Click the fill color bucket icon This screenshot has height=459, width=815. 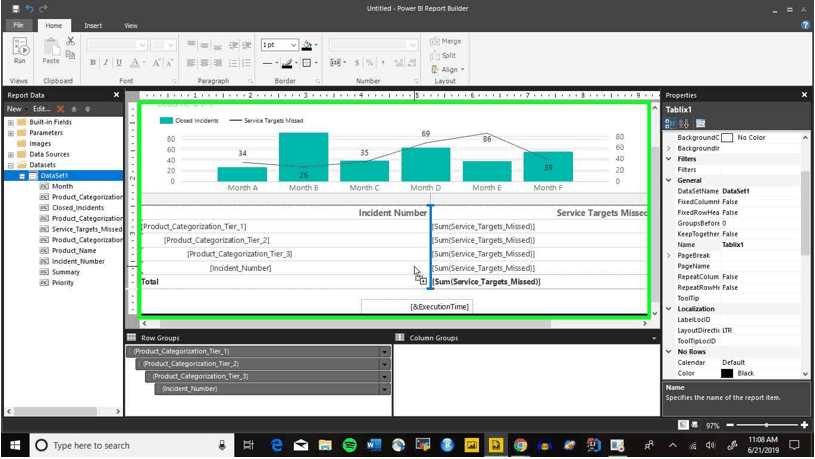pyautogui.click(x=307, y=45)
